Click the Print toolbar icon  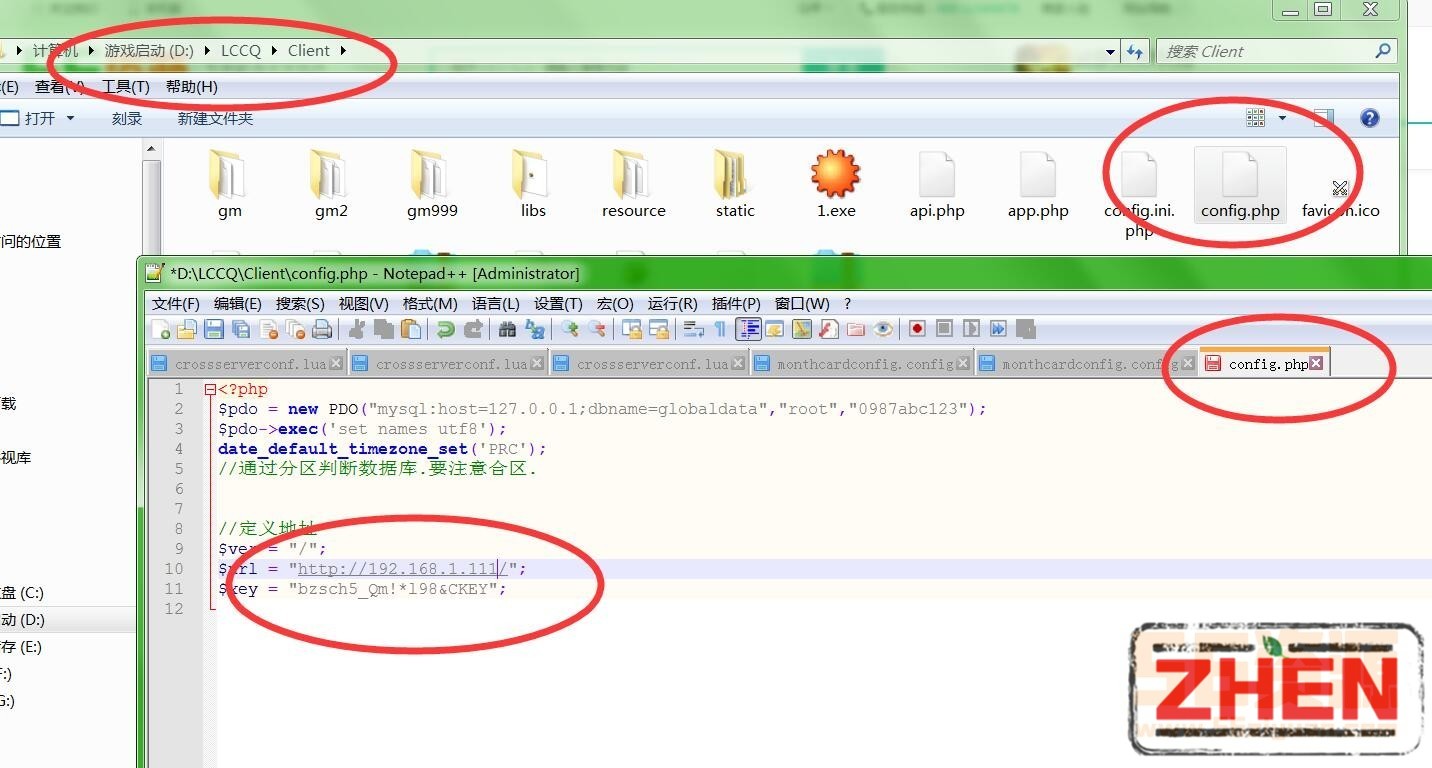(x=322, y=329)
